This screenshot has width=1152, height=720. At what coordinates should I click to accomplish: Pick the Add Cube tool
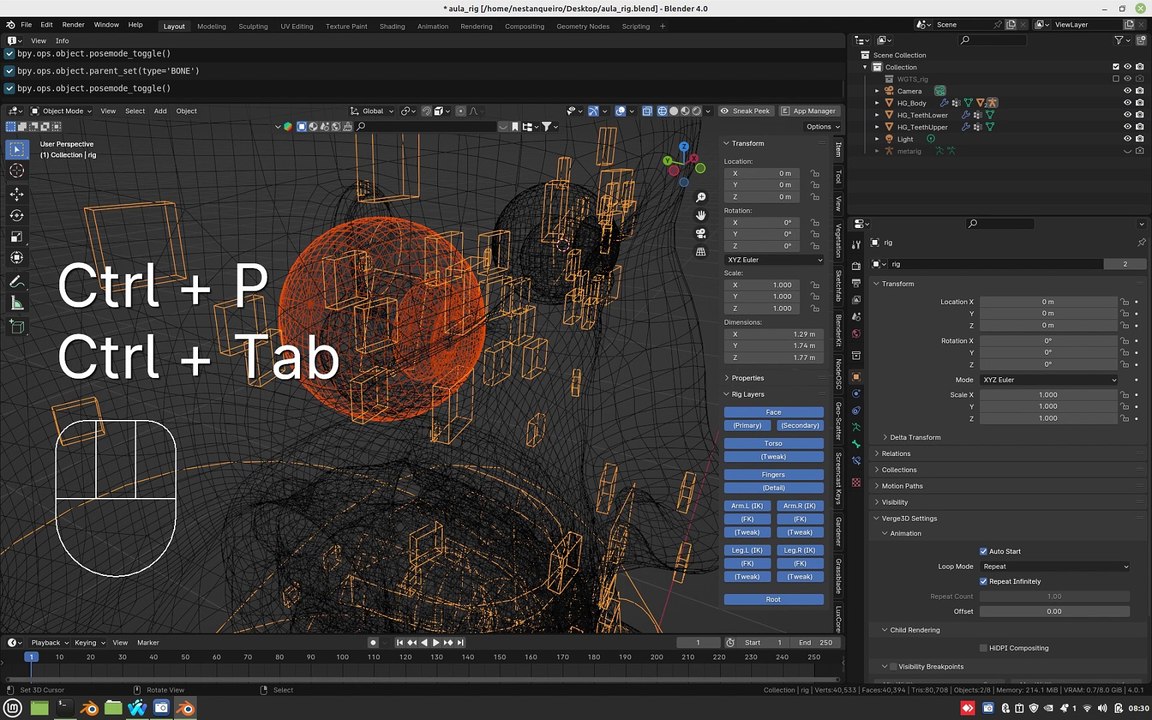pos(17,326)
